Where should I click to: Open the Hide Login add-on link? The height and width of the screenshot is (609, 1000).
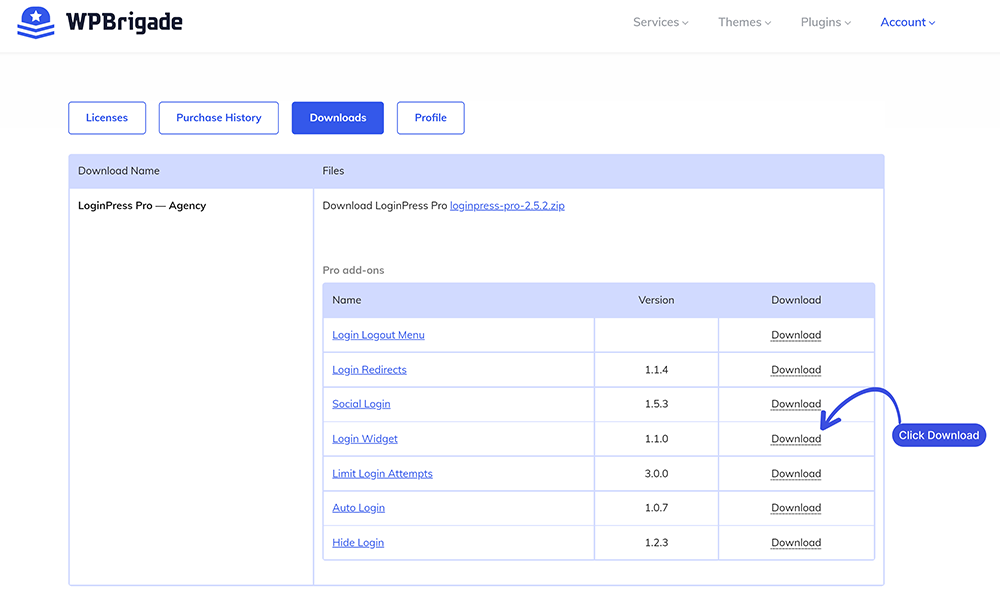coord(358,543)
